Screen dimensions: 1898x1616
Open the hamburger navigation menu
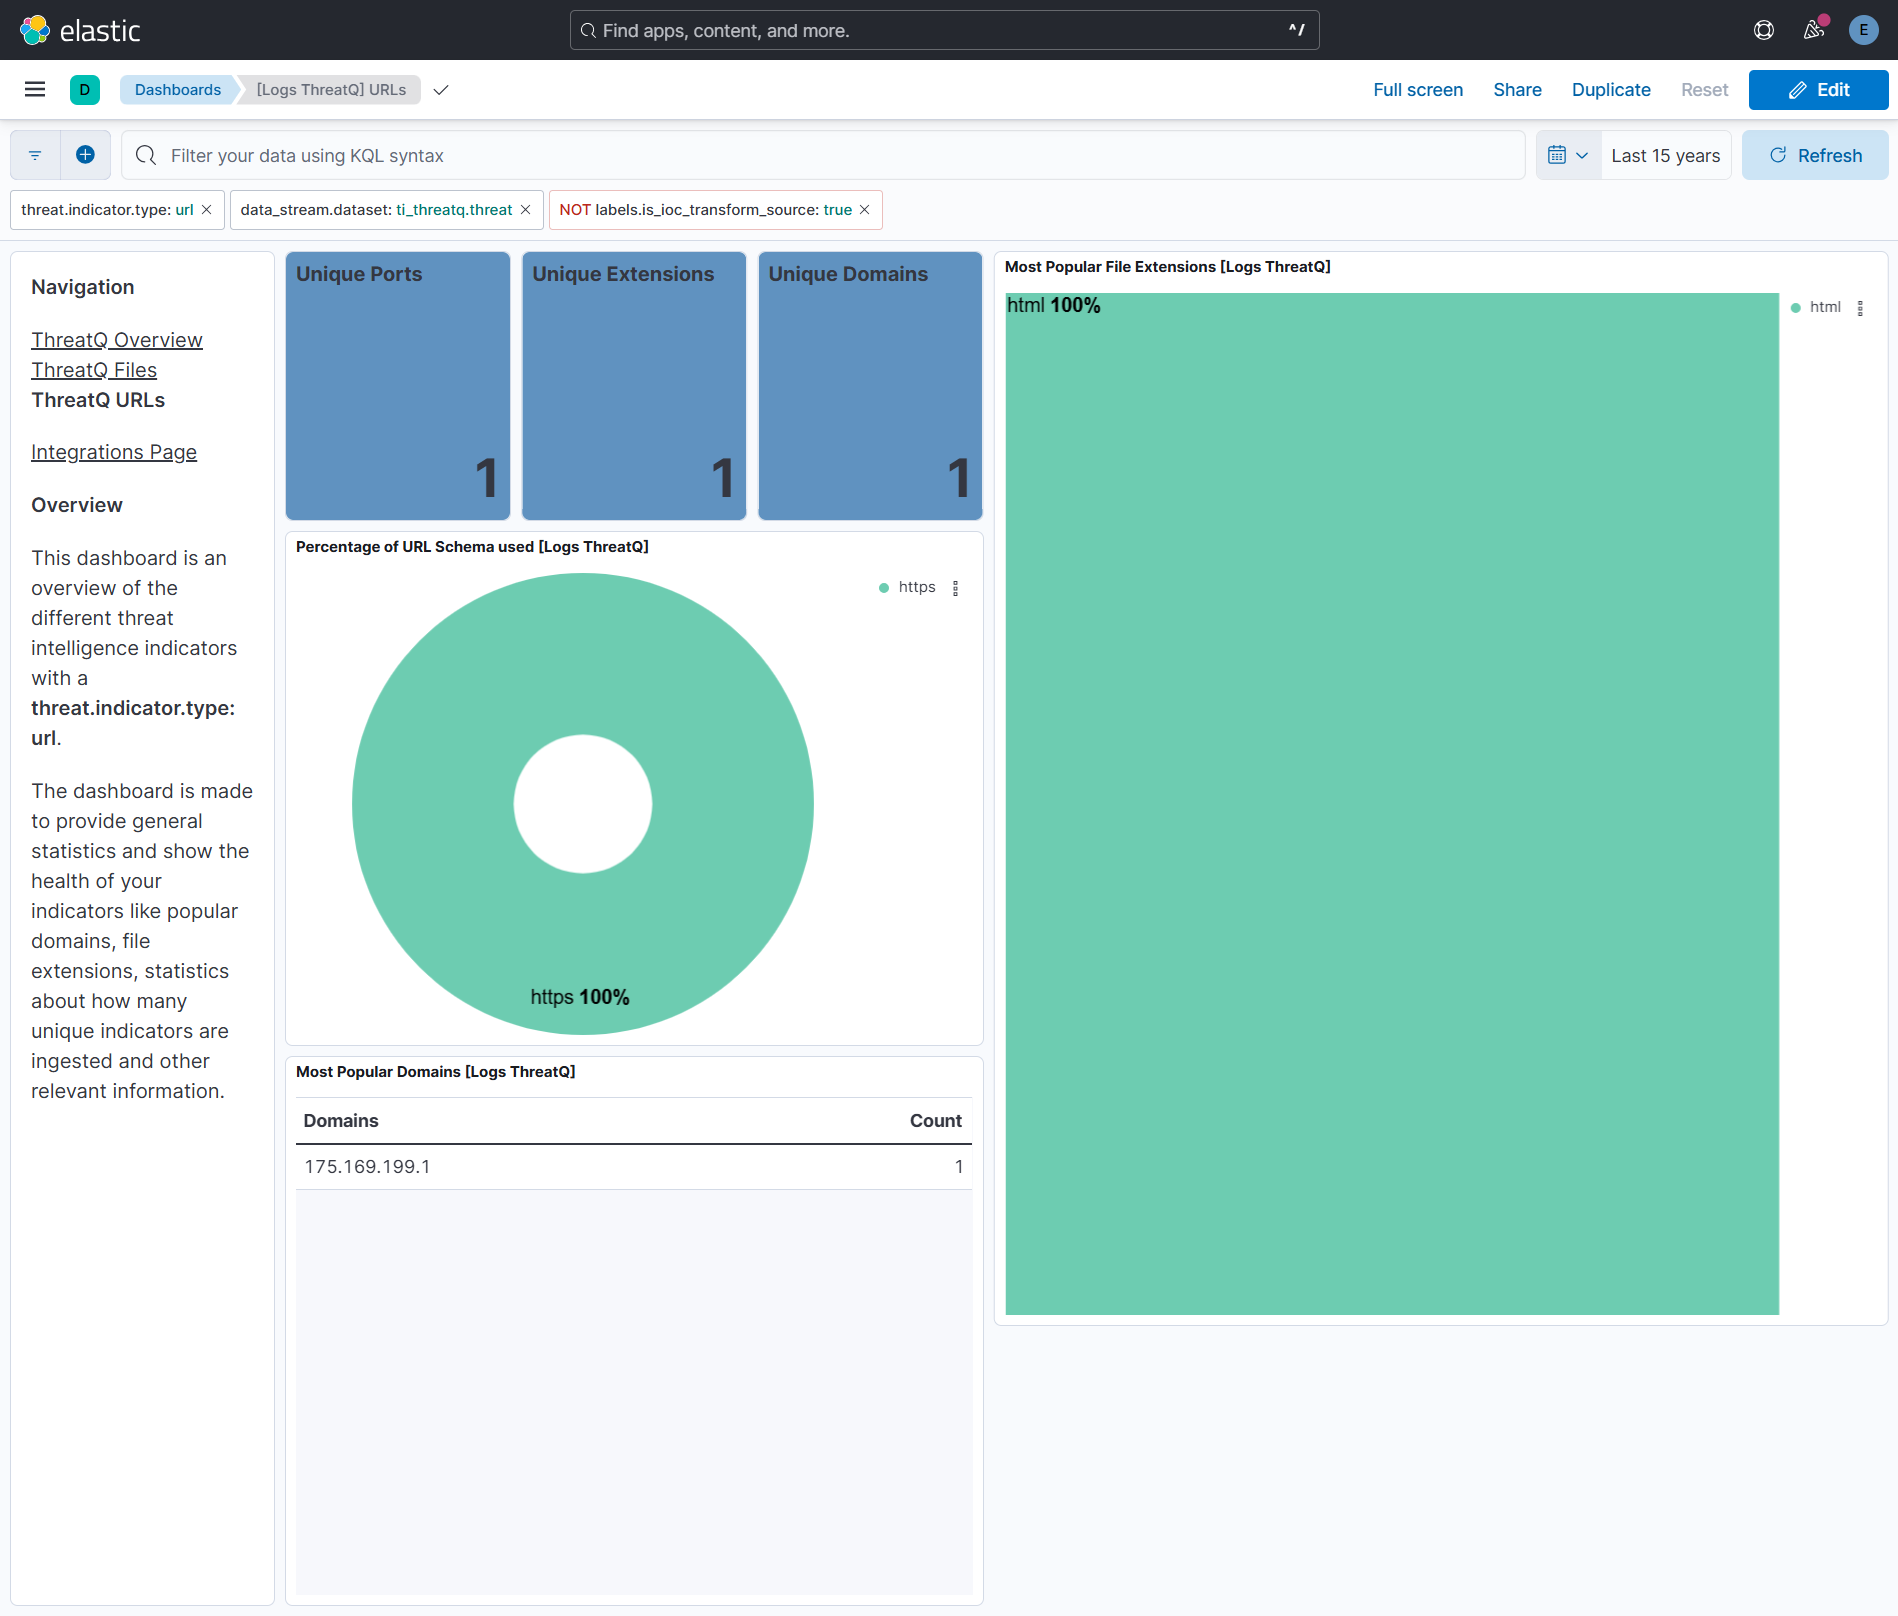pos(35,90)
